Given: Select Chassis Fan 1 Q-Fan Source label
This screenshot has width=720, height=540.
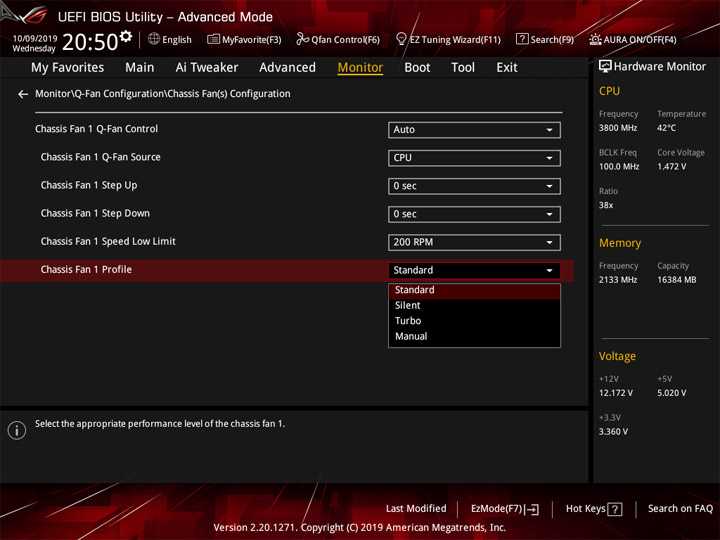Looking at the screenshot, I should click(101, 157).
